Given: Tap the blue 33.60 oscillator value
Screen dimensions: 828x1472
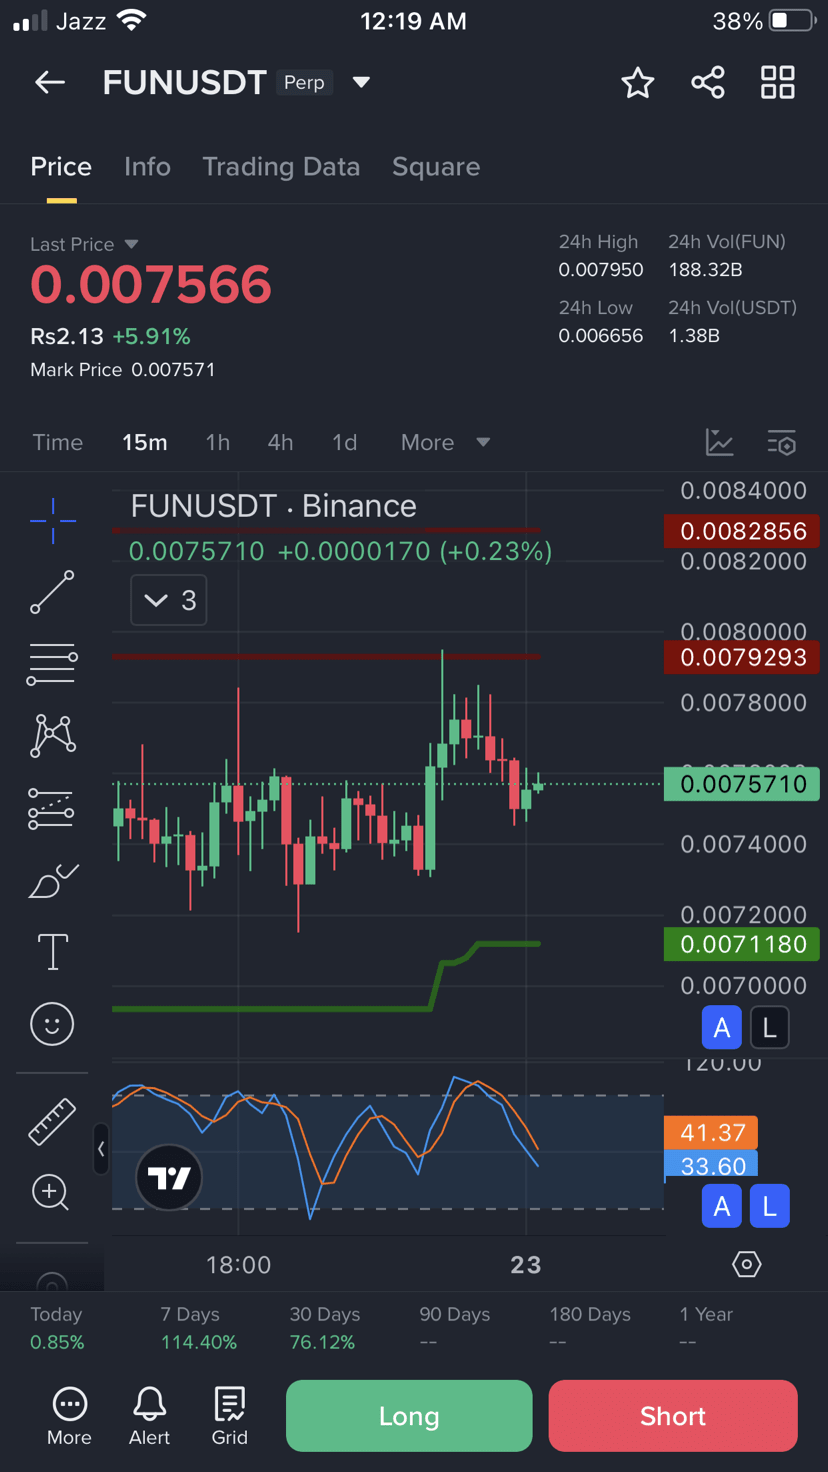Looking at the screenshot, I should (711, 1165).
